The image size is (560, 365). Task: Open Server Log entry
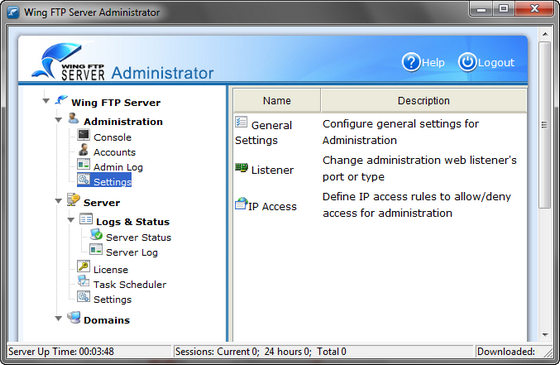132,252
